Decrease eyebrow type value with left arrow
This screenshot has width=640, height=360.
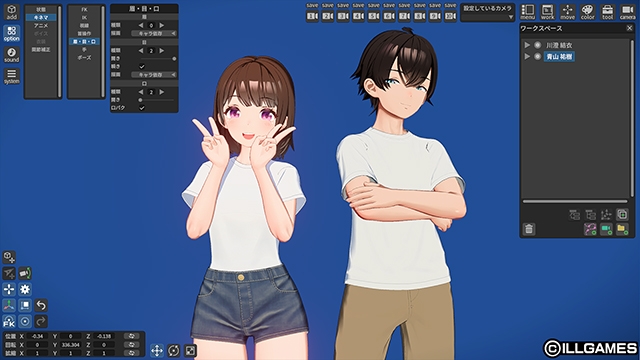[141, 25]
